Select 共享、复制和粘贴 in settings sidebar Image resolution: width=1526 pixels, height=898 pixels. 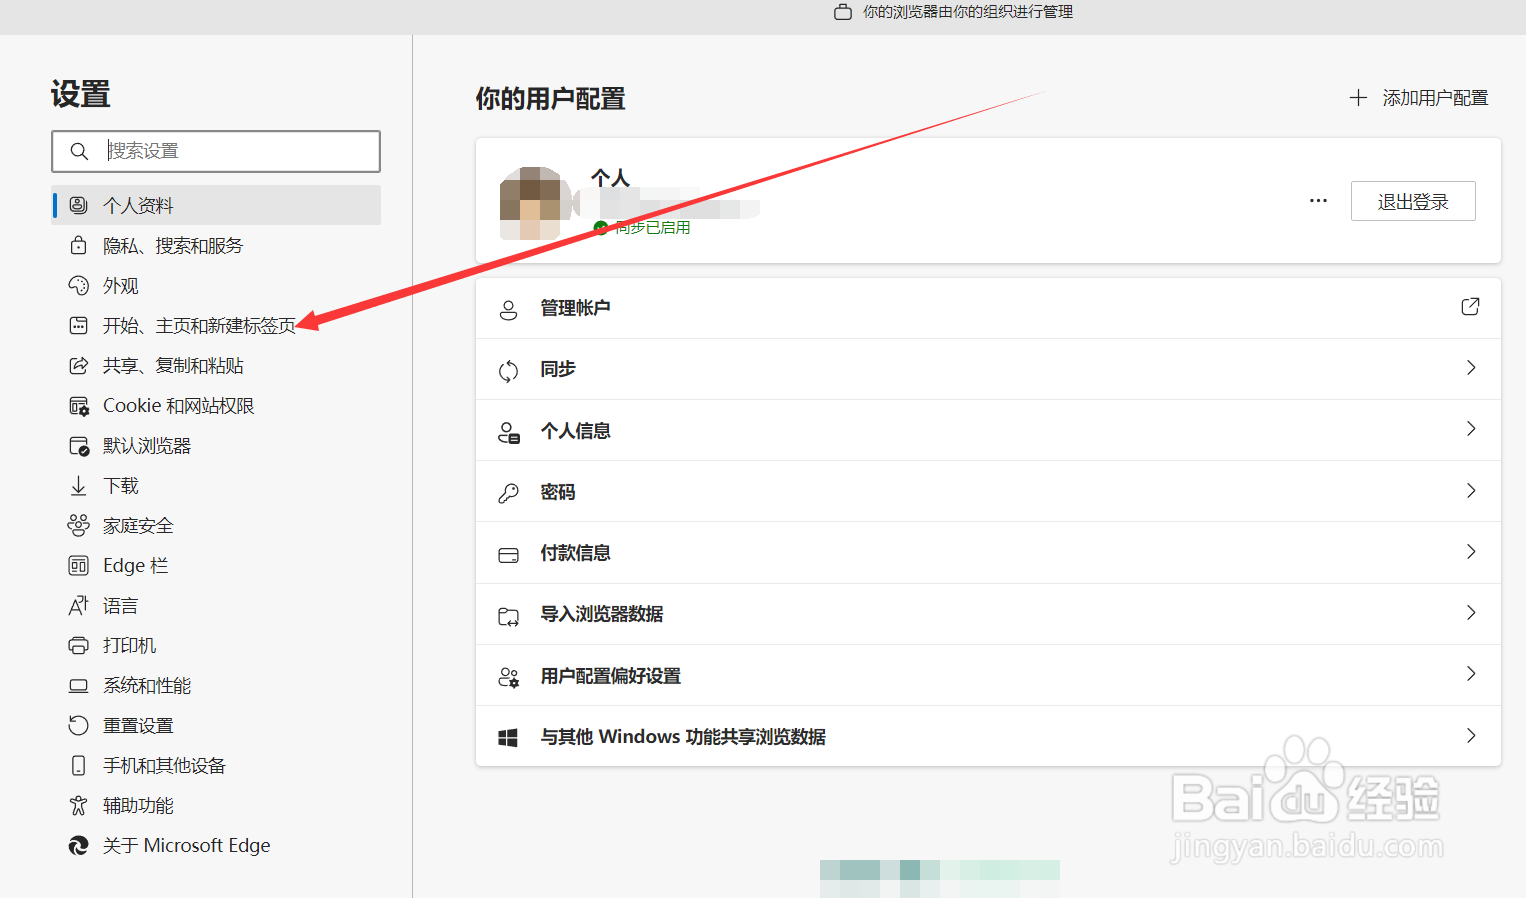216,365
